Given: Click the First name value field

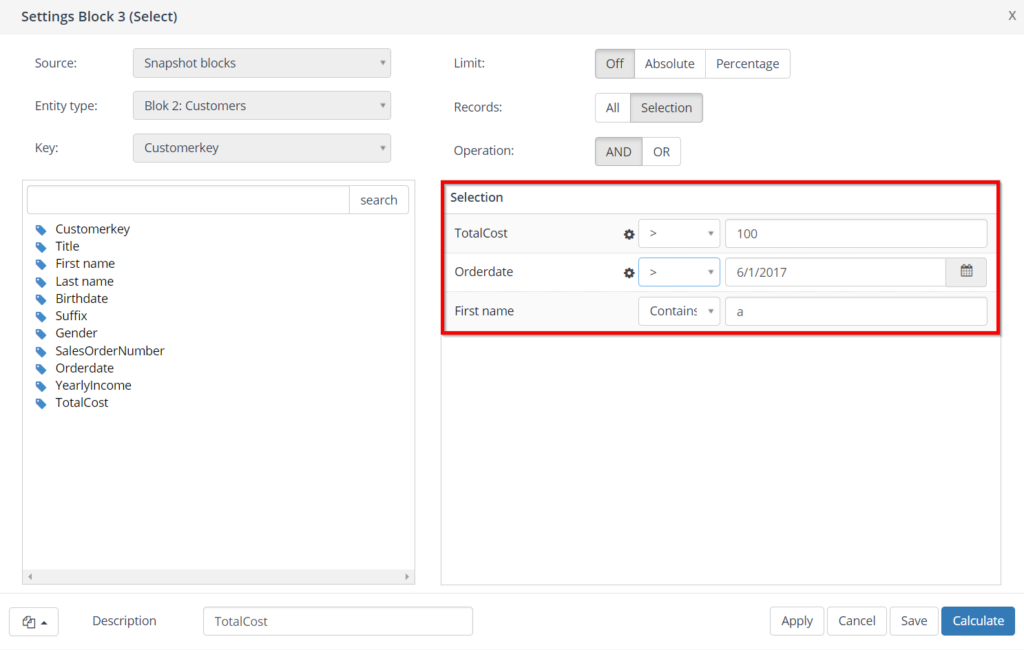Looking at the screenshot, I should point(856,311).
